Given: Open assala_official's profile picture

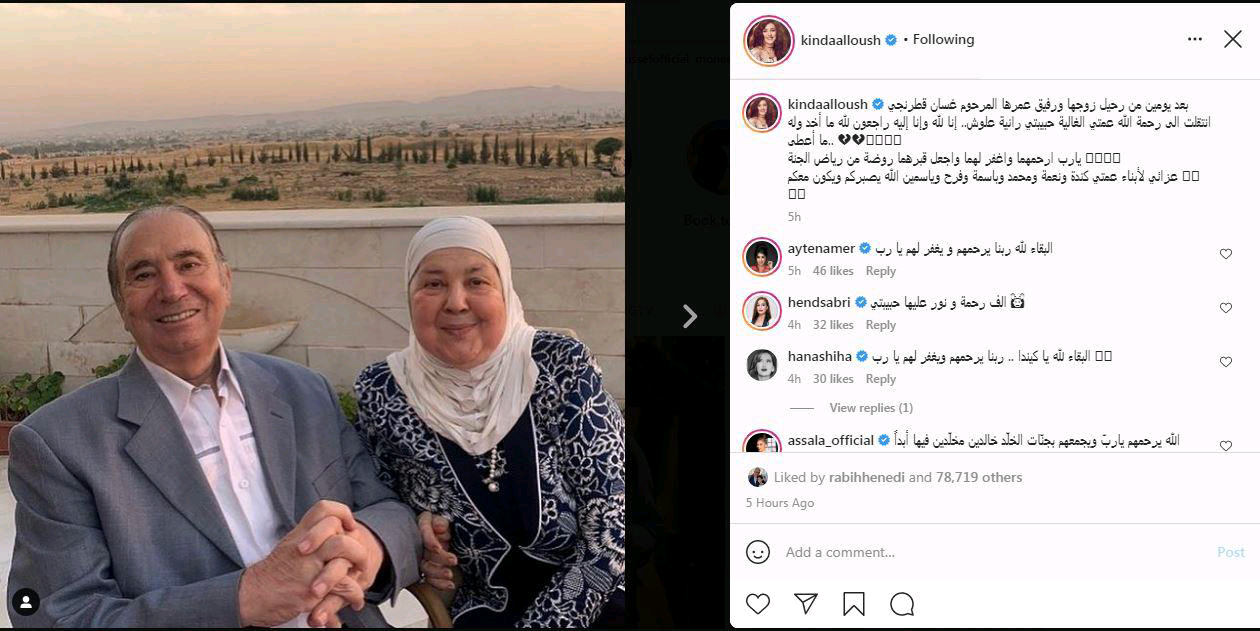Looking at the screenshot, I should [762, 441].
